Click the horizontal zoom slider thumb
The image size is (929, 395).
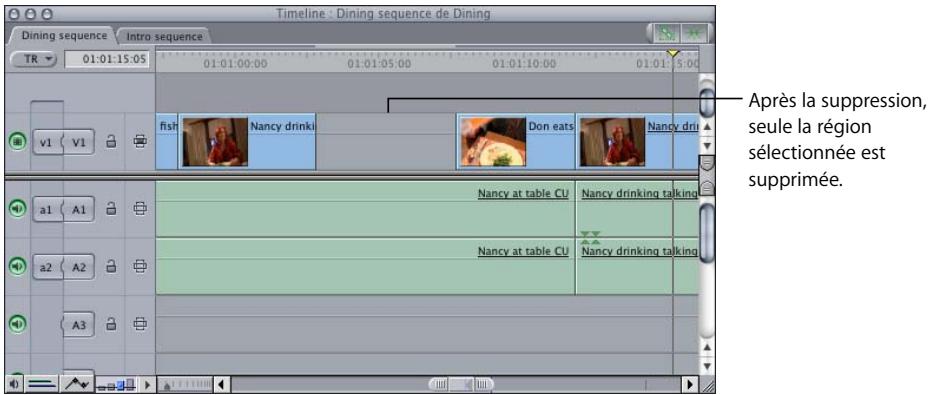pos(462,384)
